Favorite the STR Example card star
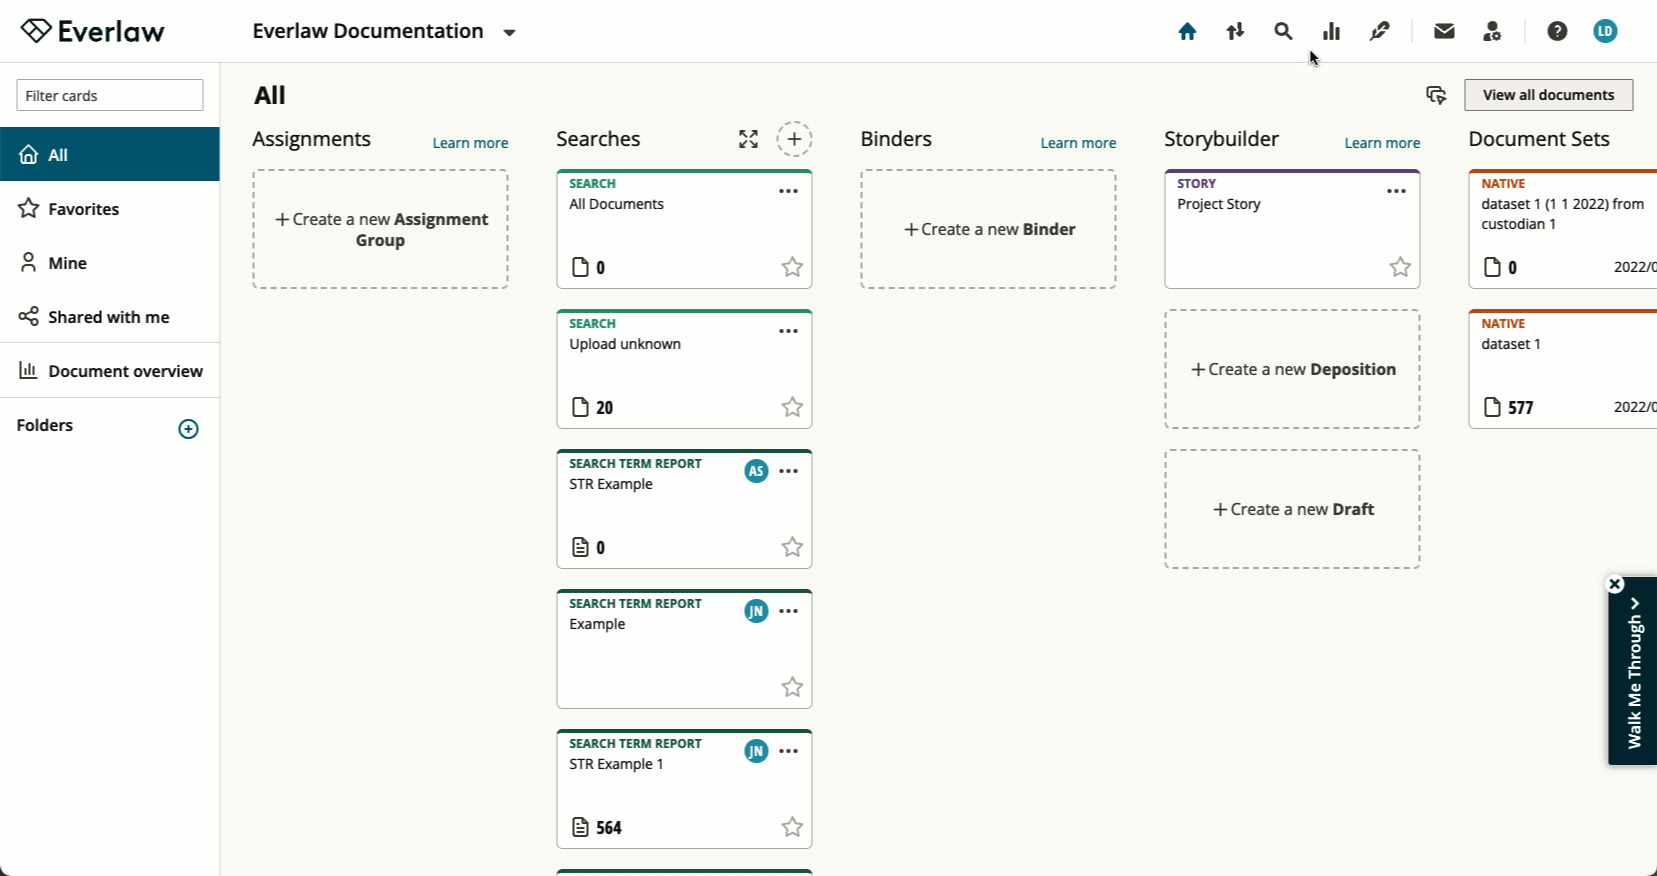Viewport: 1657px width, 876px height. [x=792, y=547]
